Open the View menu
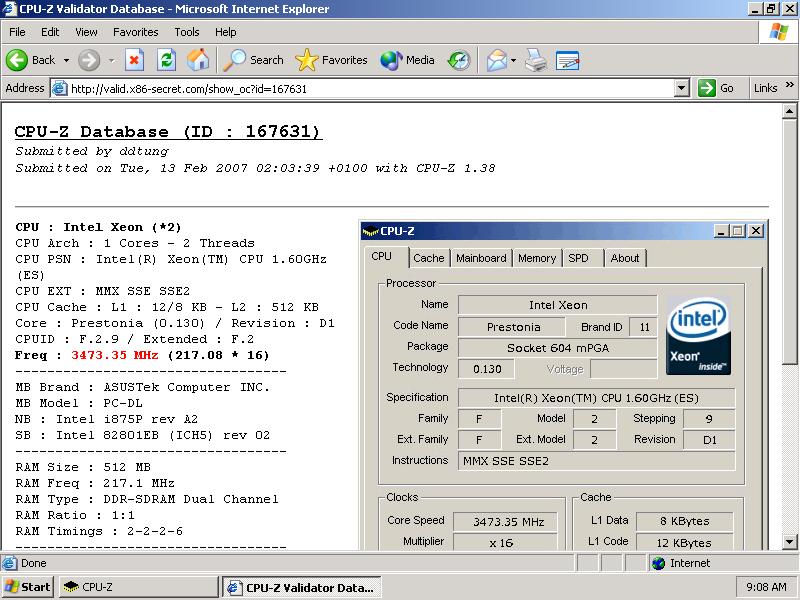800x600 pixels. tap(86, 32)
